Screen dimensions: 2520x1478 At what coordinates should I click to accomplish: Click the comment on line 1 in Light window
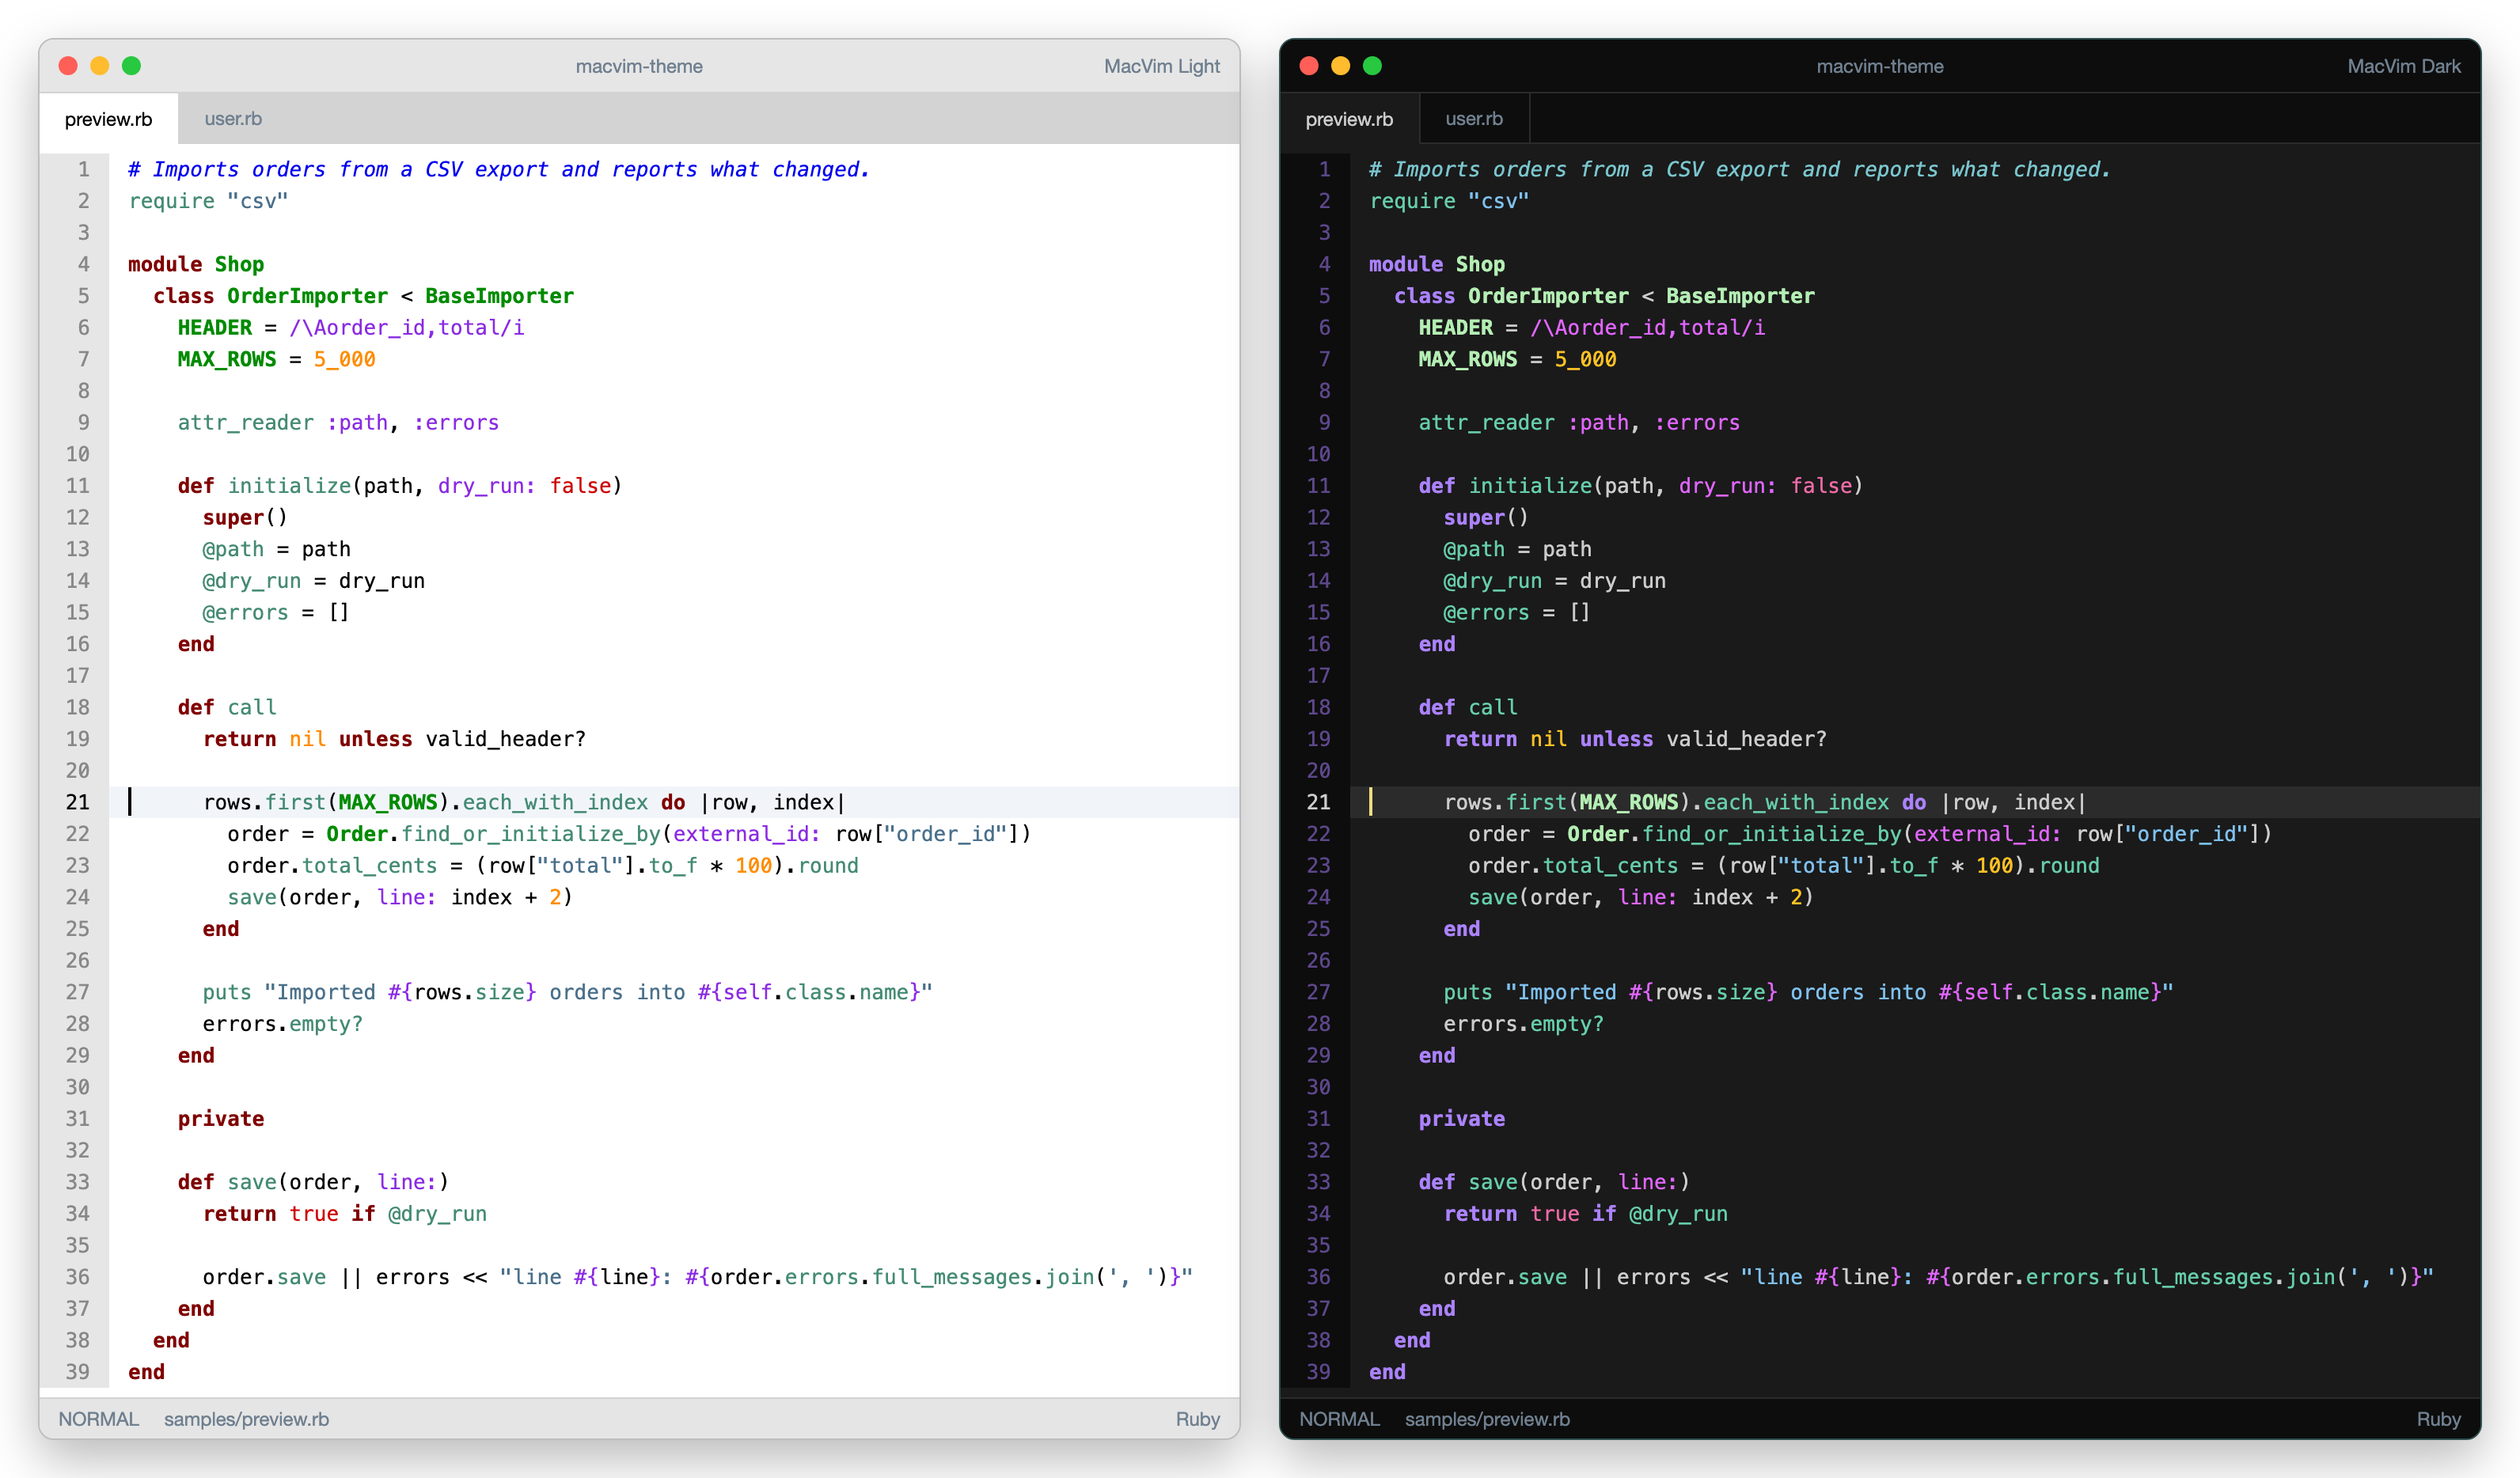click(499, 169)
